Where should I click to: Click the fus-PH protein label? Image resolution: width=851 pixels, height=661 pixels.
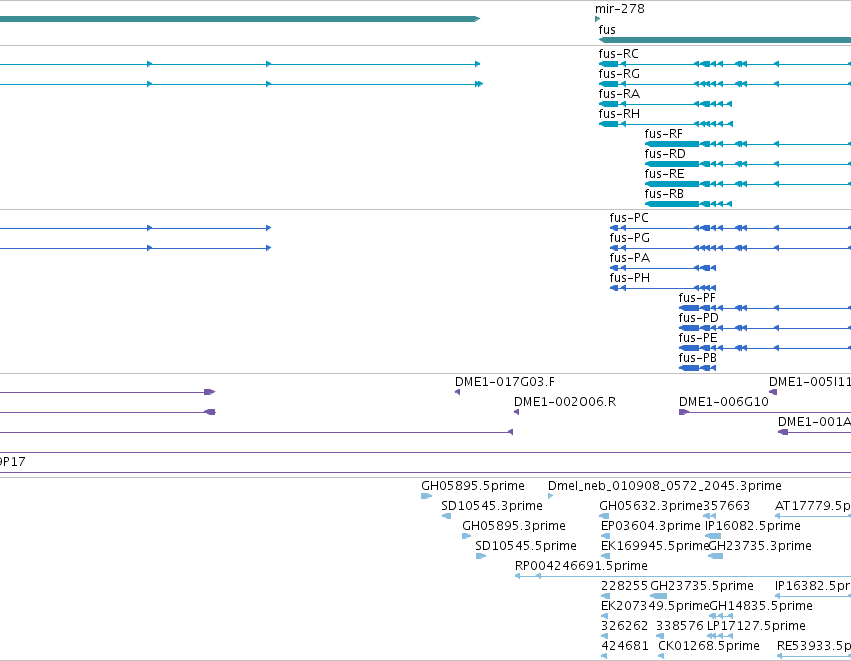pos(629,278)
